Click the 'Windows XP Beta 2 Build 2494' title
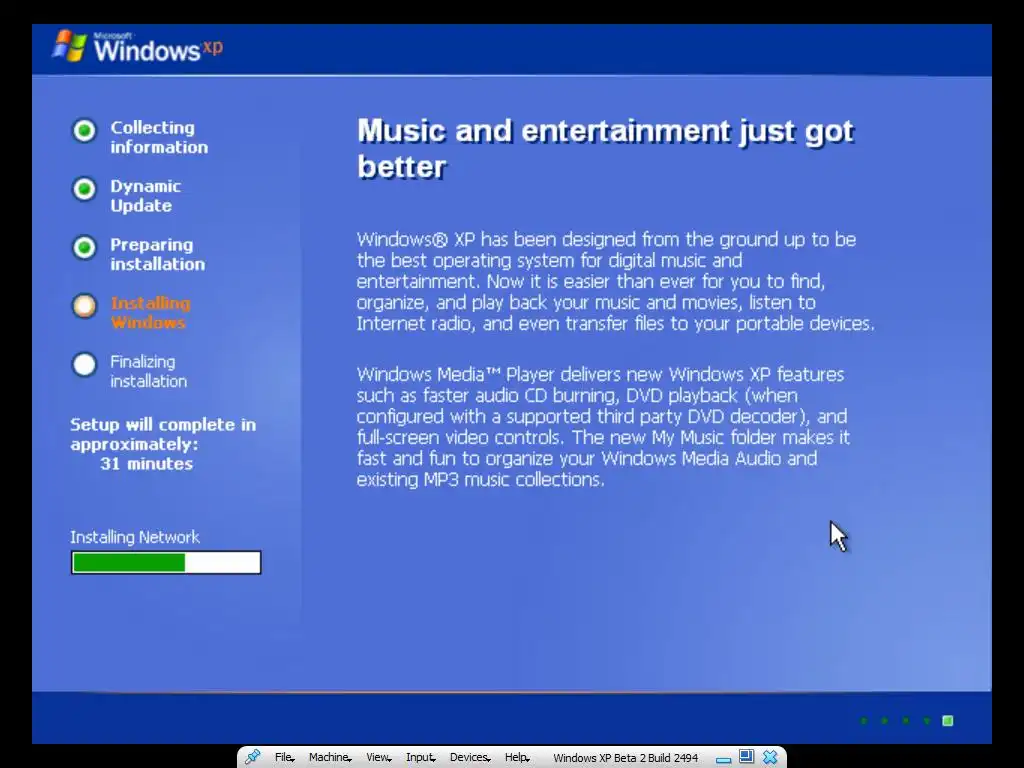 point(626,758)
